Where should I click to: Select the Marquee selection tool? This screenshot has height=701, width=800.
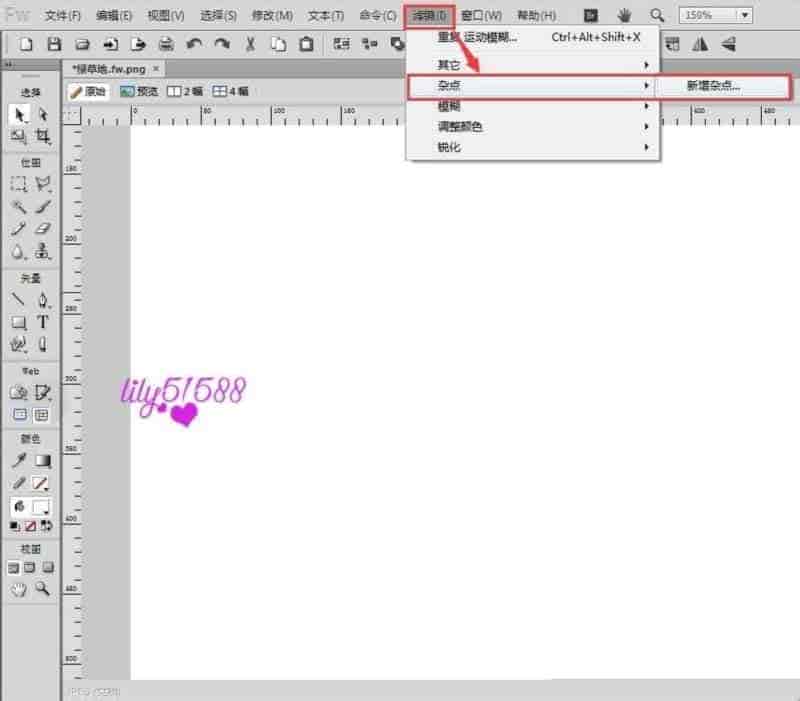click(19, 183)
